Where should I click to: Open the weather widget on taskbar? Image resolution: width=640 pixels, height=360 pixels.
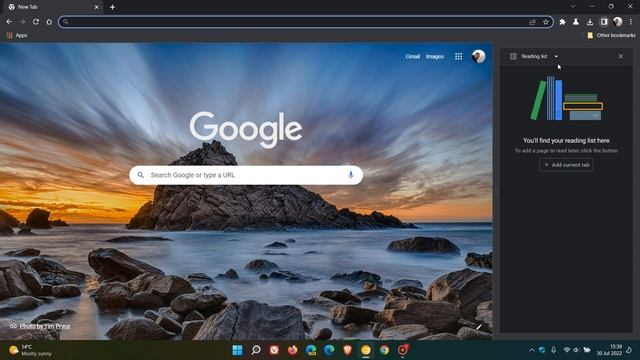tap(31, 350)
